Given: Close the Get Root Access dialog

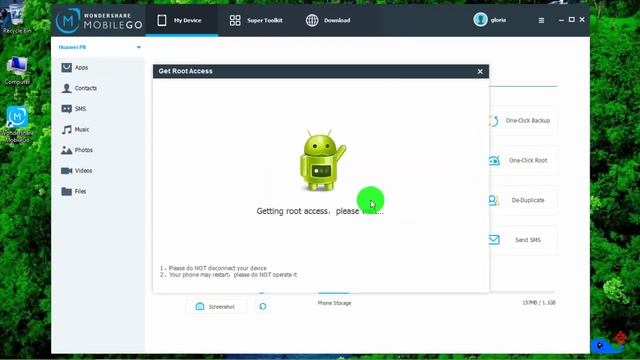Looking at the screenshot, I should coord(480,71).
